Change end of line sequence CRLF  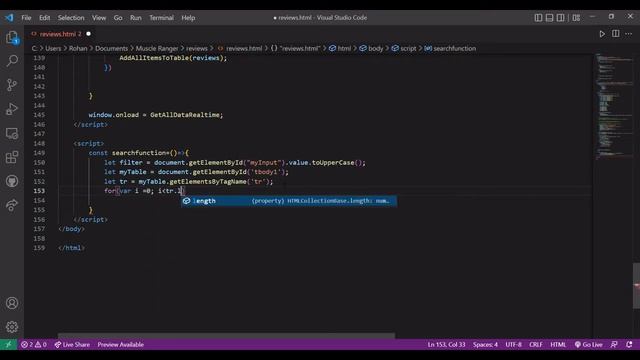coord(536,344)
